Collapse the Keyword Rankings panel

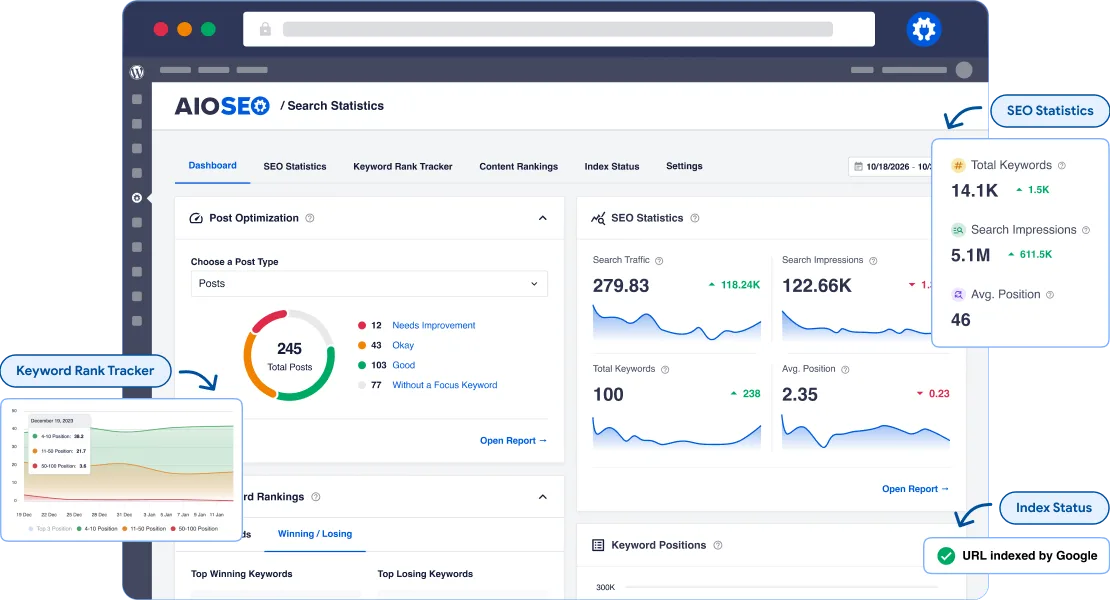[x=543, y=496]
